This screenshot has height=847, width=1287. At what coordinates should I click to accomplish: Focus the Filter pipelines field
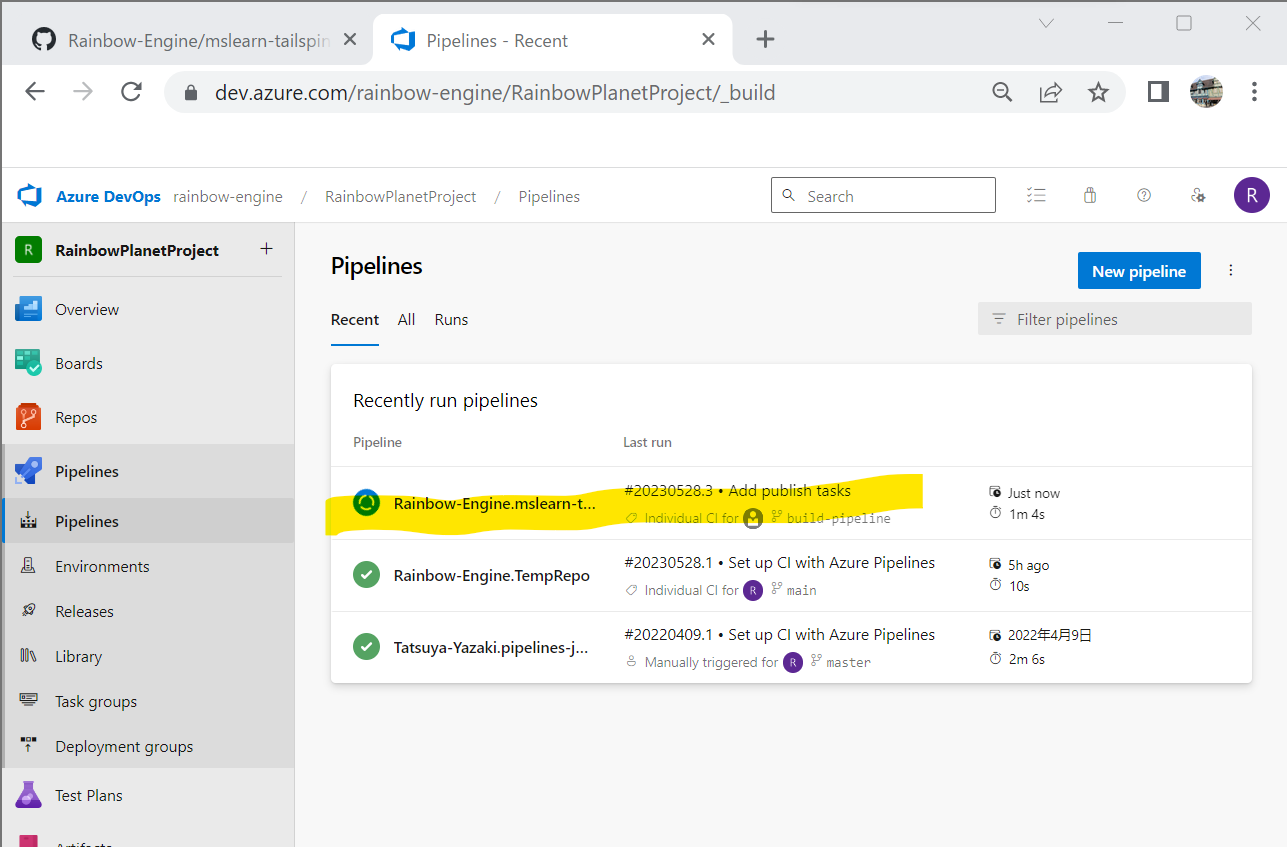(x=1114, y=319)
